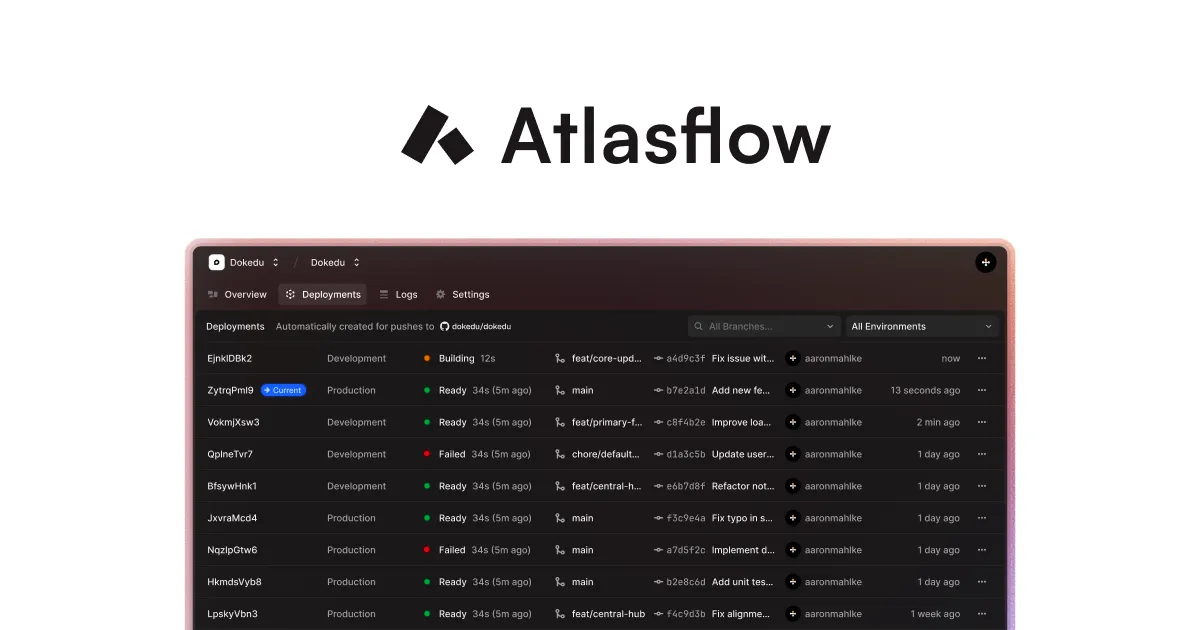Click the search icon in All Branches field
This screenshot has height=630, width=1200.
coord(698,326)
